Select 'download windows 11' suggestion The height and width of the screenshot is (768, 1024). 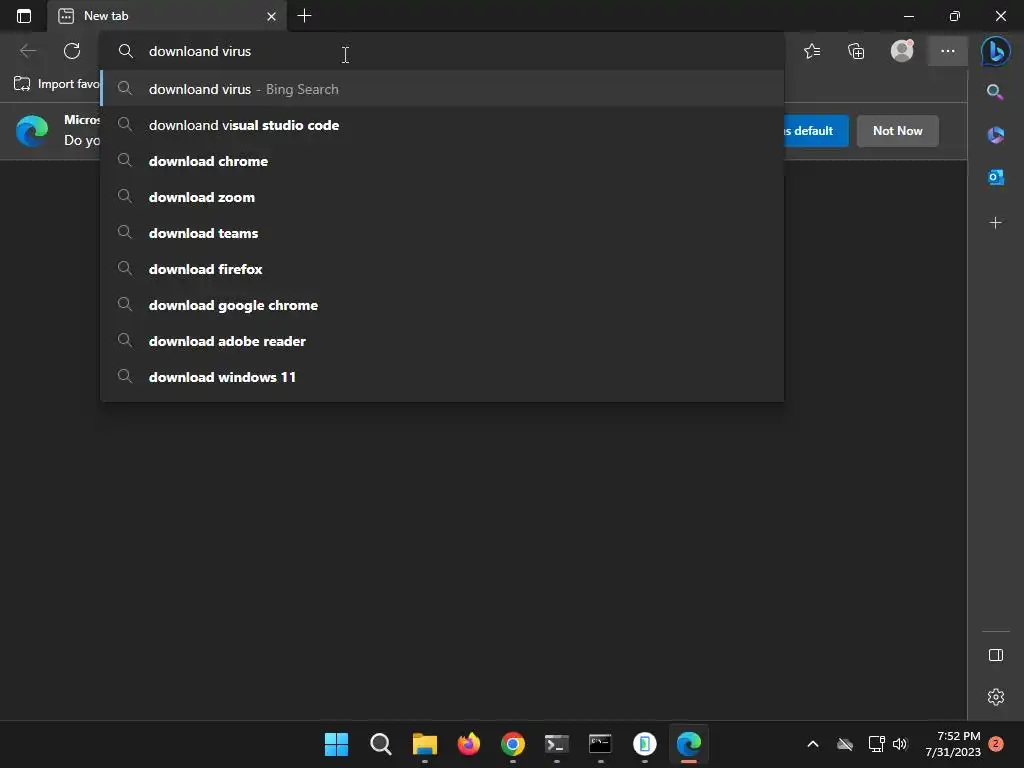[442, 377]
